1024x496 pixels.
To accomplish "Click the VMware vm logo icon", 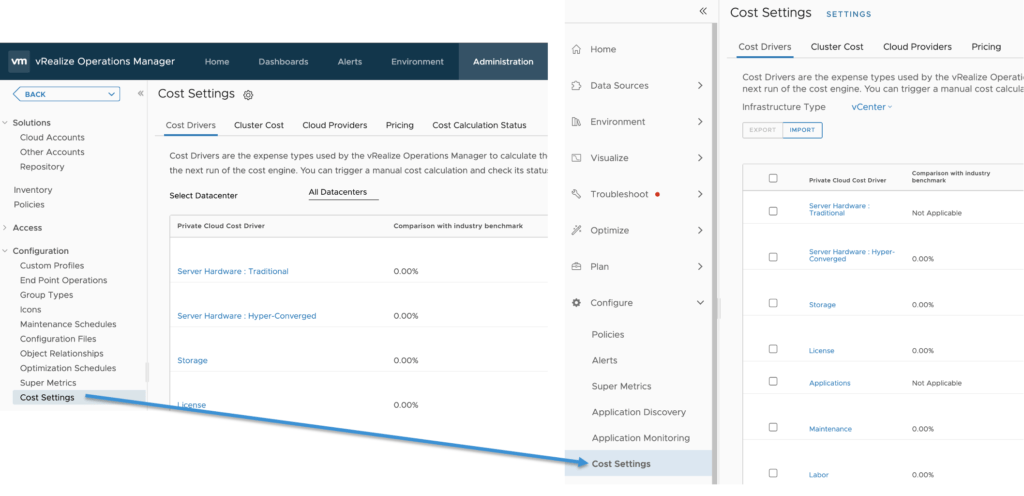I will (18, 62).
